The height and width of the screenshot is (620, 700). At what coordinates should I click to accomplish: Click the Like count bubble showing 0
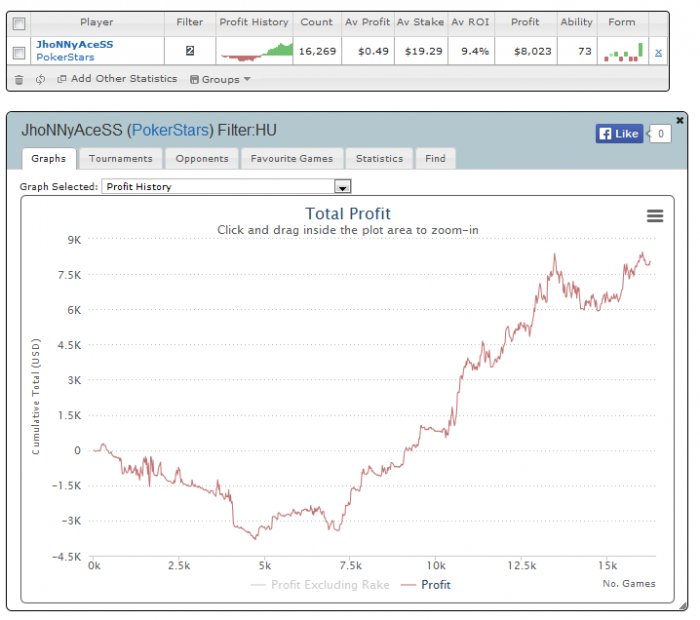660,133
